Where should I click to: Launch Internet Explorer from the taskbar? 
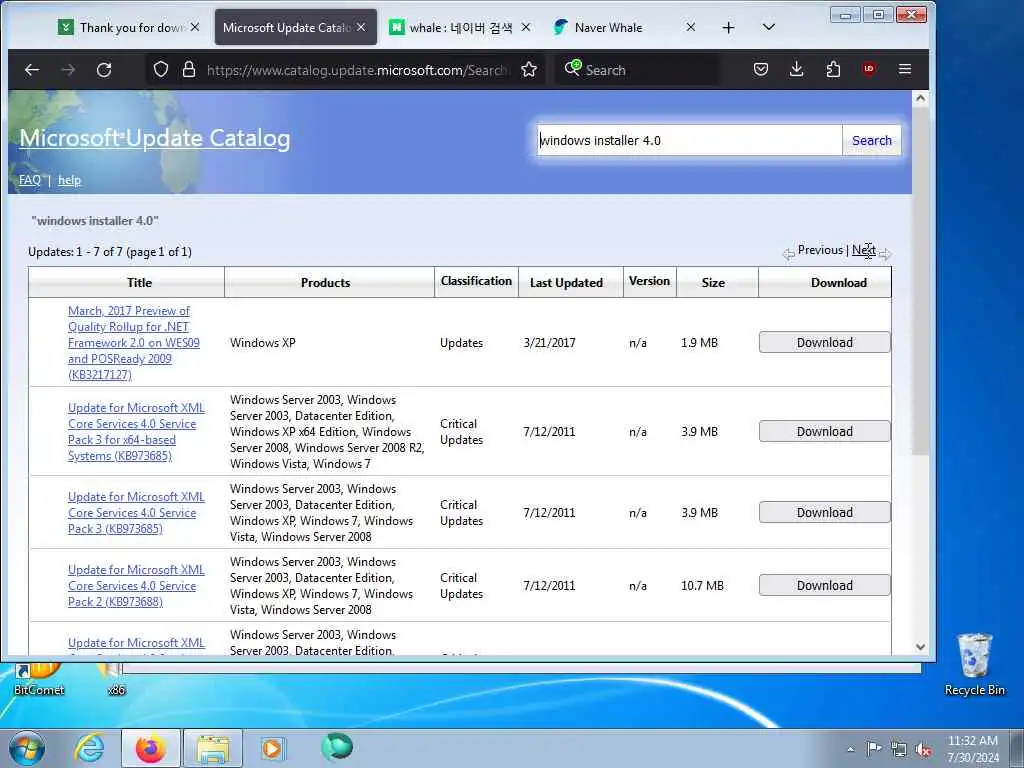(89, 748)
